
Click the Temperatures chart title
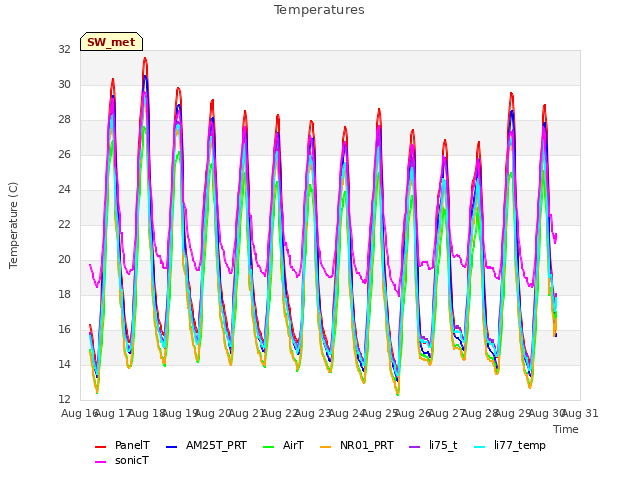[x=319, y=10]
